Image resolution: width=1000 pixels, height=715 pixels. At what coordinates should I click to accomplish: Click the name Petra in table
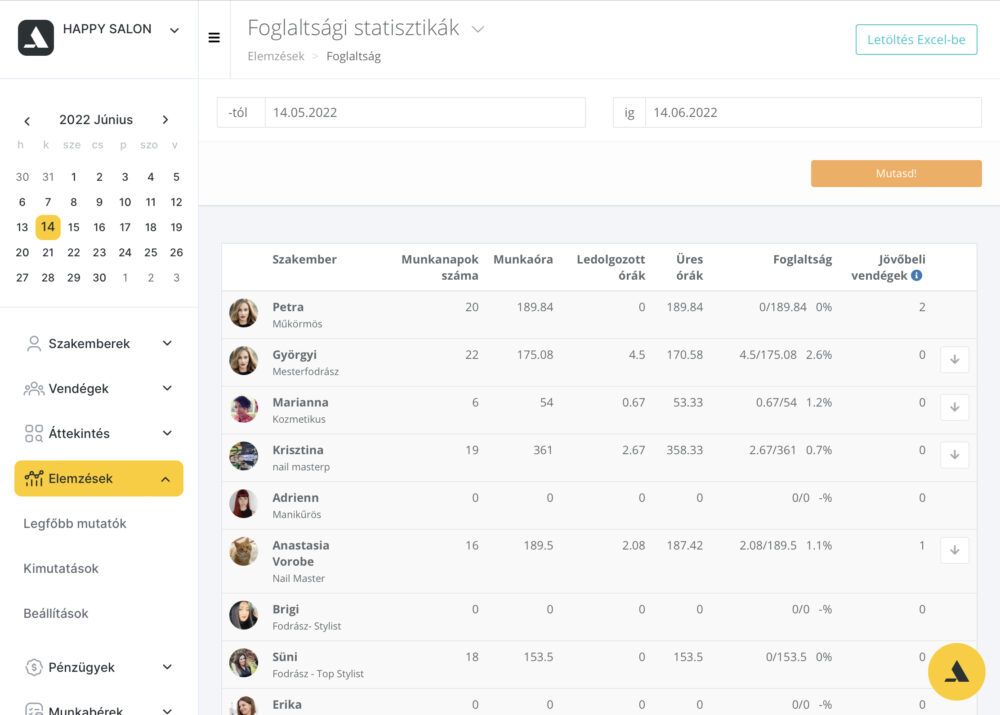(288, 307)
